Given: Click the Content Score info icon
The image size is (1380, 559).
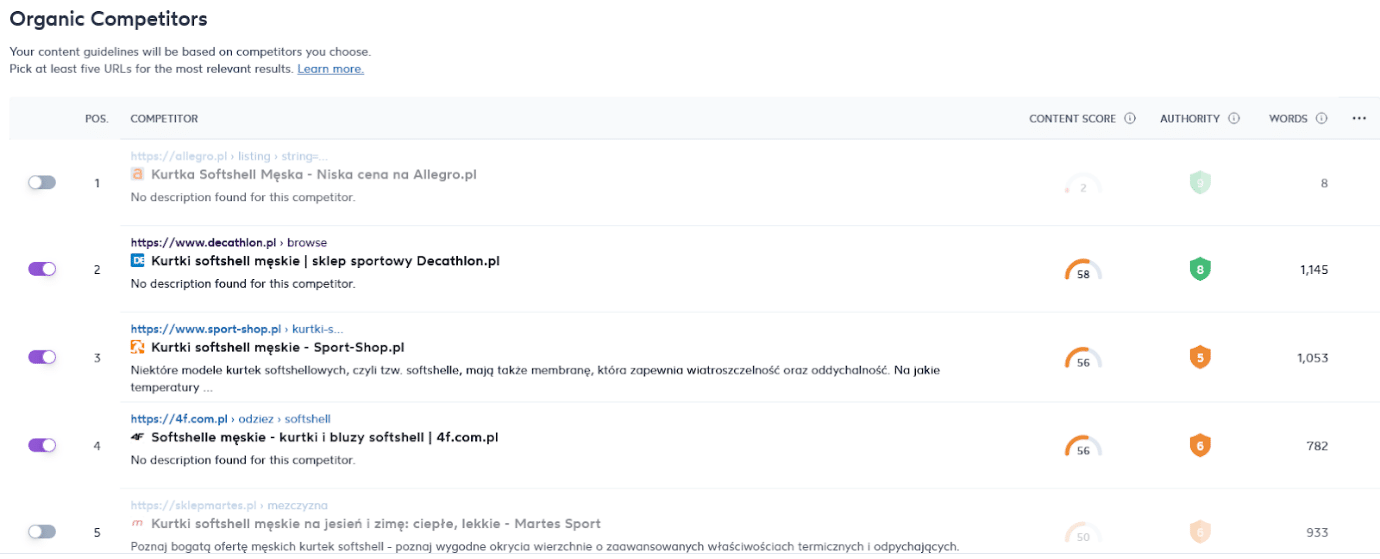Looking at the screenshot, I should point(1129,119).
